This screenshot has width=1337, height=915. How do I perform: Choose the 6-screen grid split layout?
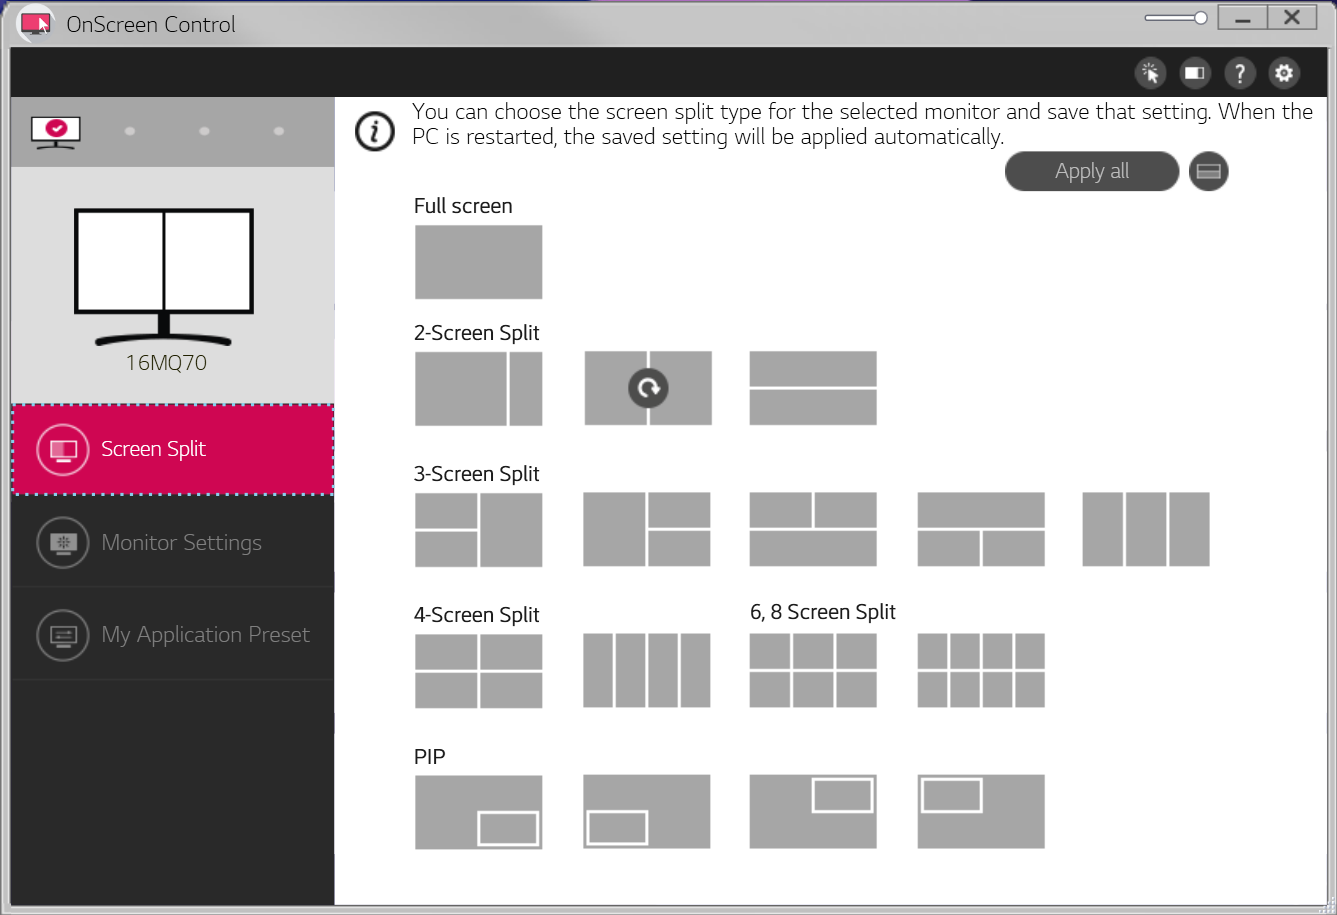(x=813, y=670)
